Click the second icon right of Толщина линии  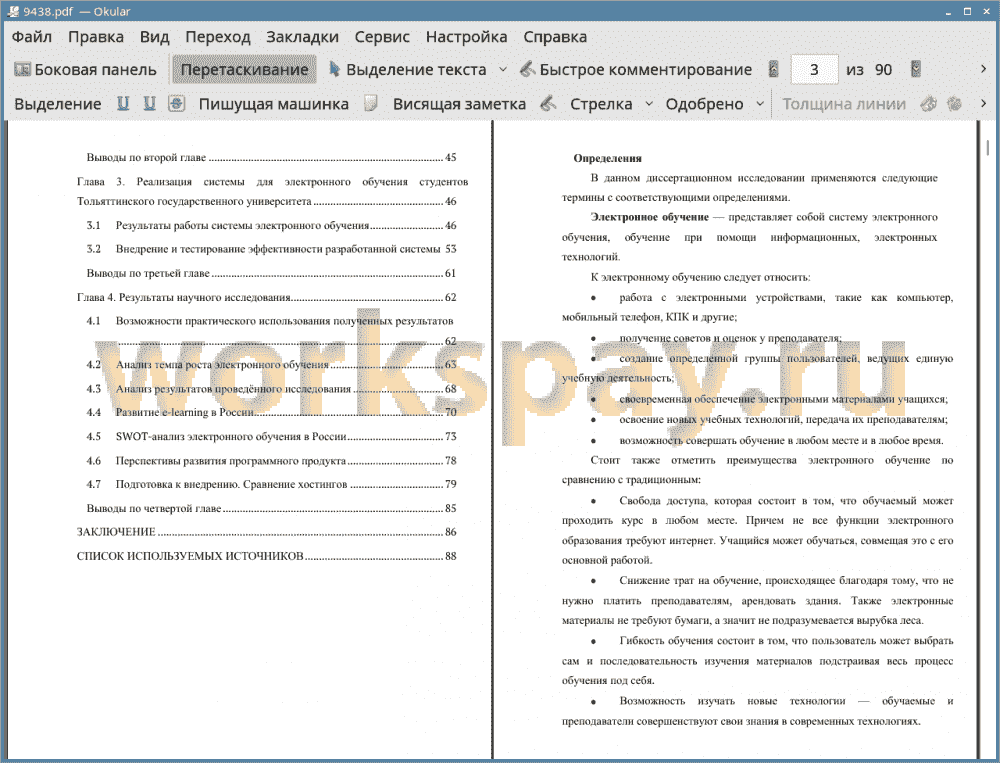954,104
